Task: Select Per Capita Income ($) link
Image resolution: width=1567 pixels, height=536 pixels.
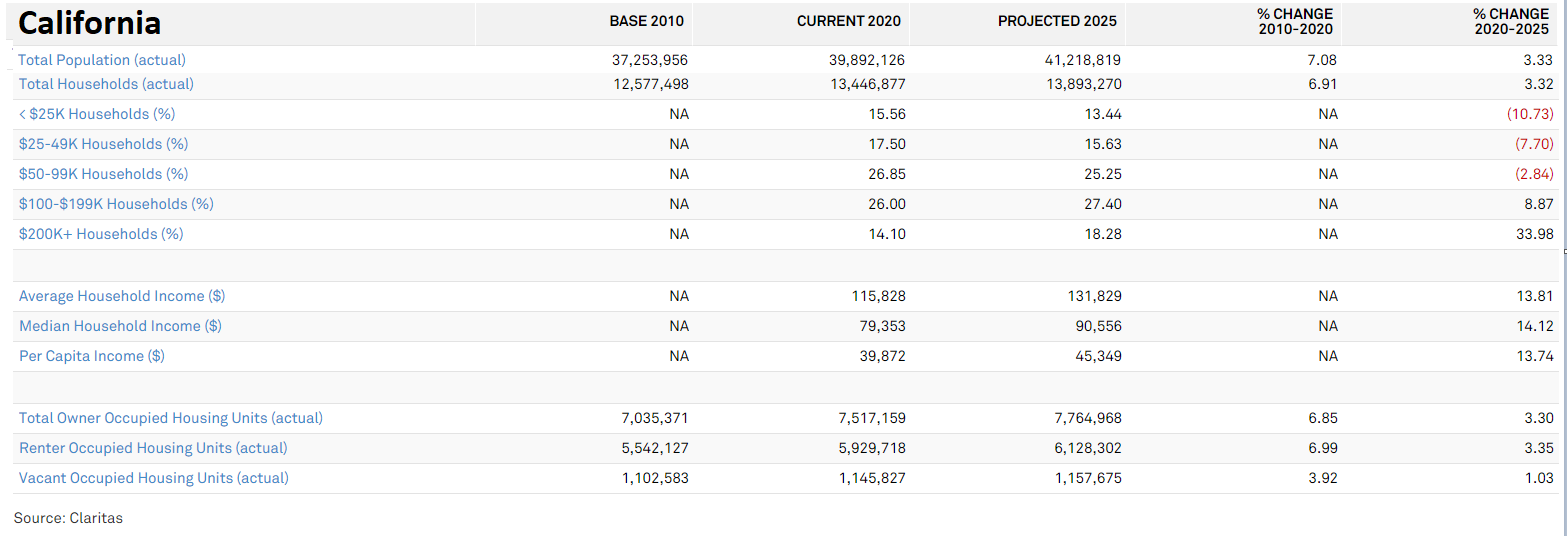Action: pyautogui.click(x=92, y=356)
